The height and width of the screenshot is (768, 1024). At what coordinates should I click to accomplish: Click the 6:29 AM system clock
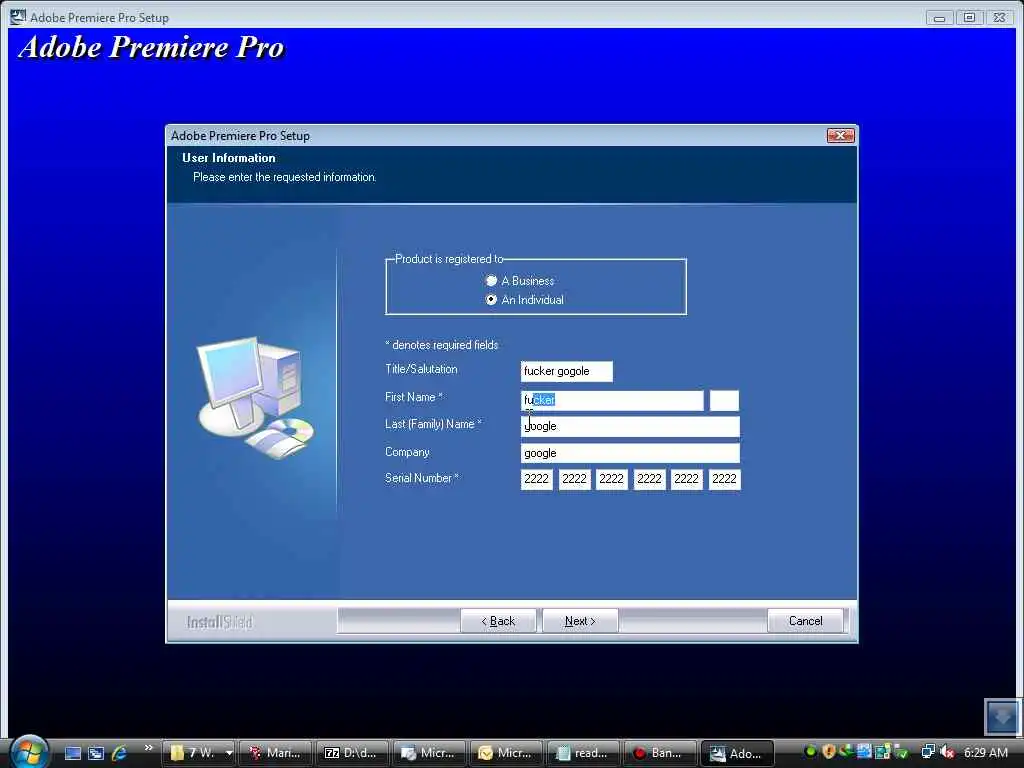click(985, 752)
